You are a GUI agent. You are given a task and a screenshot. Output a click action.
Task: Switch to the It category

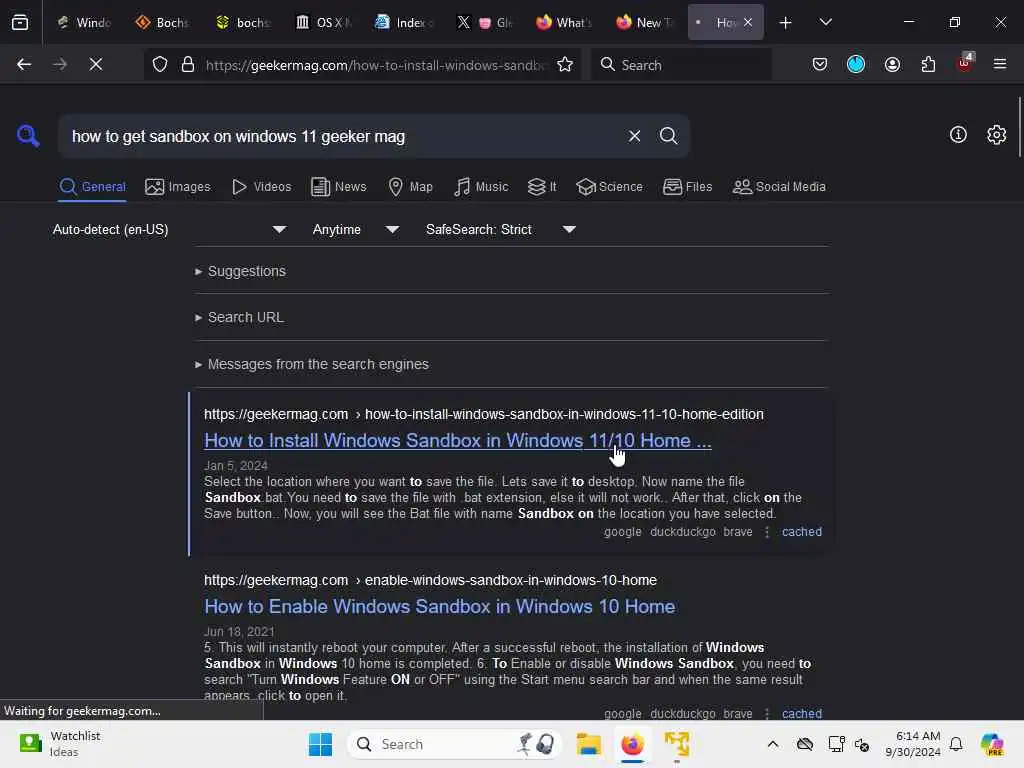tap(541, 187)
